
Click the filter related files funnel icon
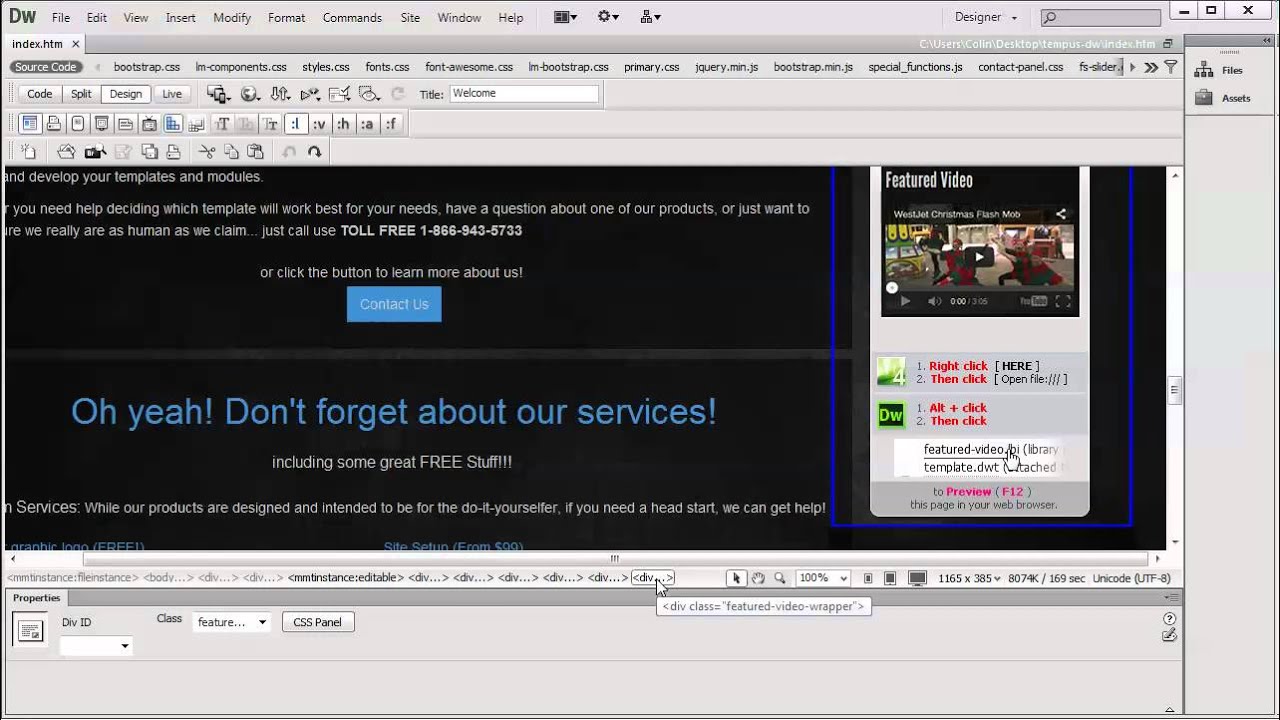point(1170,67)
